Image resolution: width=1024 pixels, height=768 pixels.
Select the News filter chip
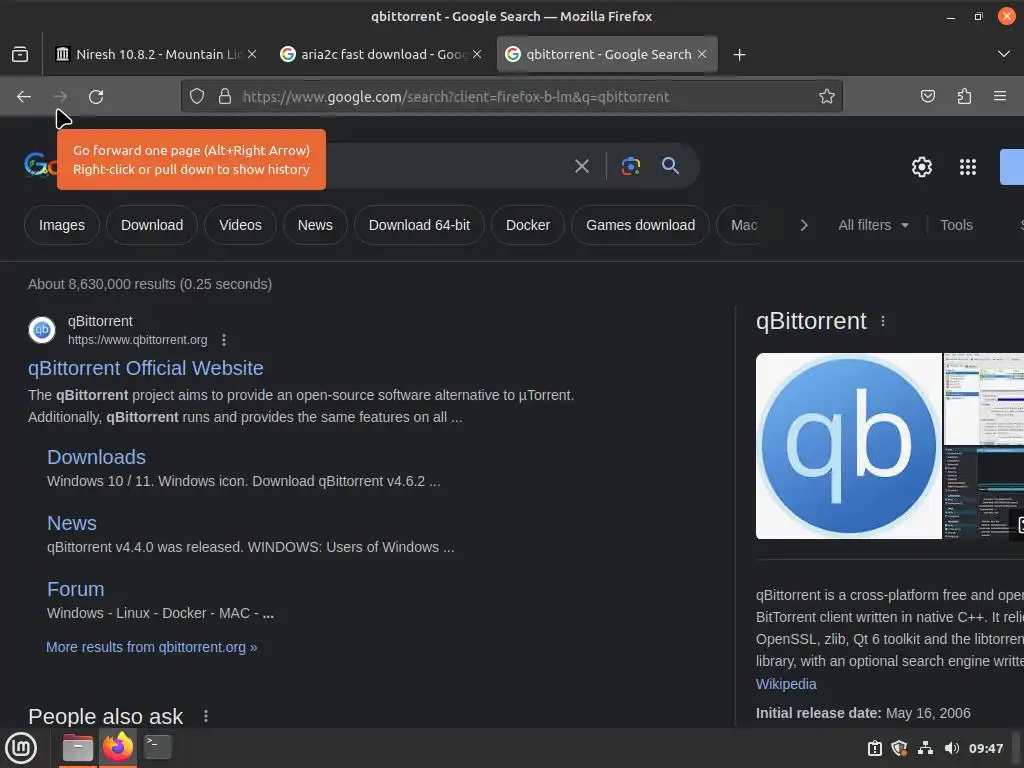tap(315, 225)
